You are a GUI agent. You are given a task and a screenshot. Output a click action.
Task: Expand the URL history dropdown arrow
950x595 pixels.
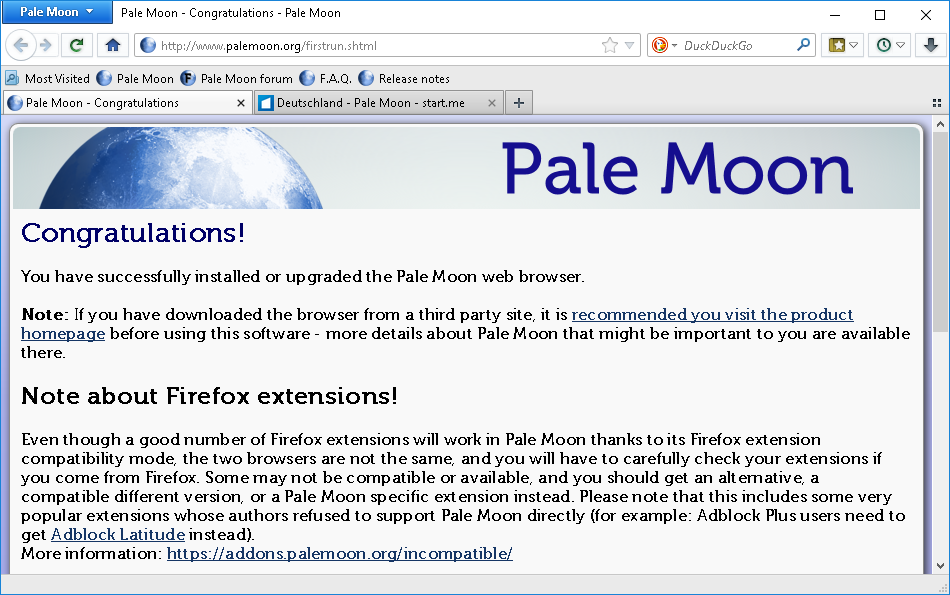click(x=629, y=45)
